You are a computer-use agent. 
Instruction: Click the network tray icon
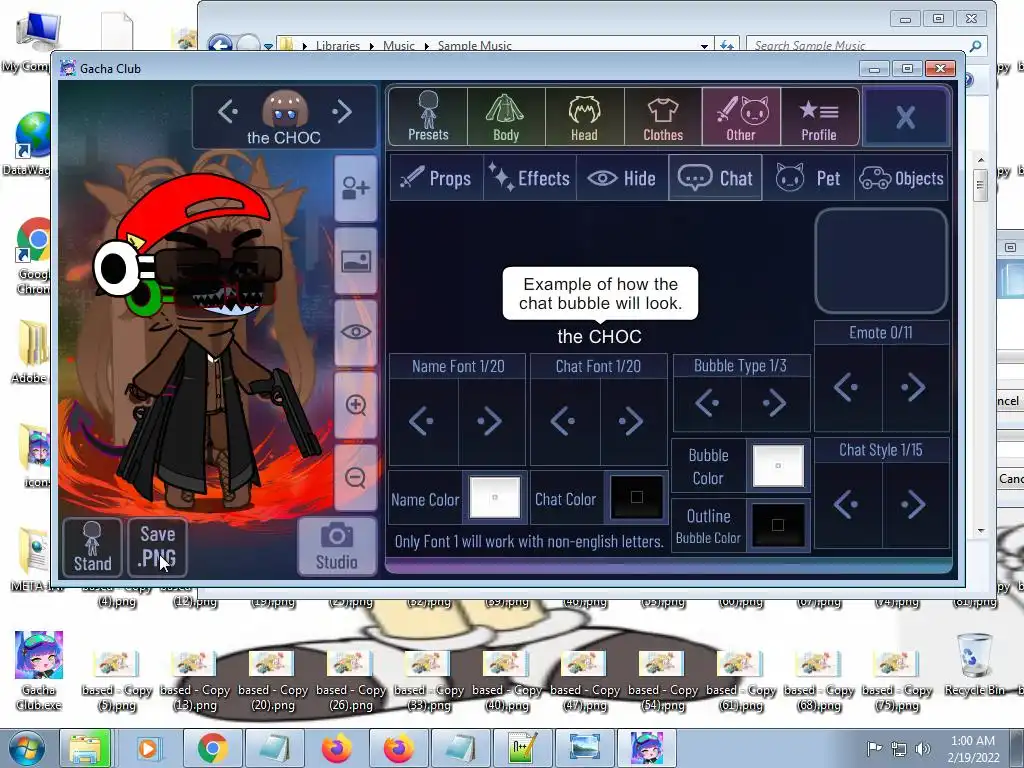[899, 748]
